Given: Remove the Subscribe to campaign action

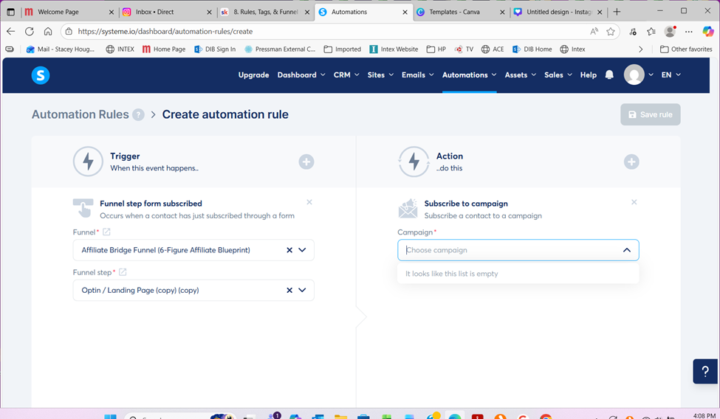Looking at the screenshot, I should (x=634, y=202).
